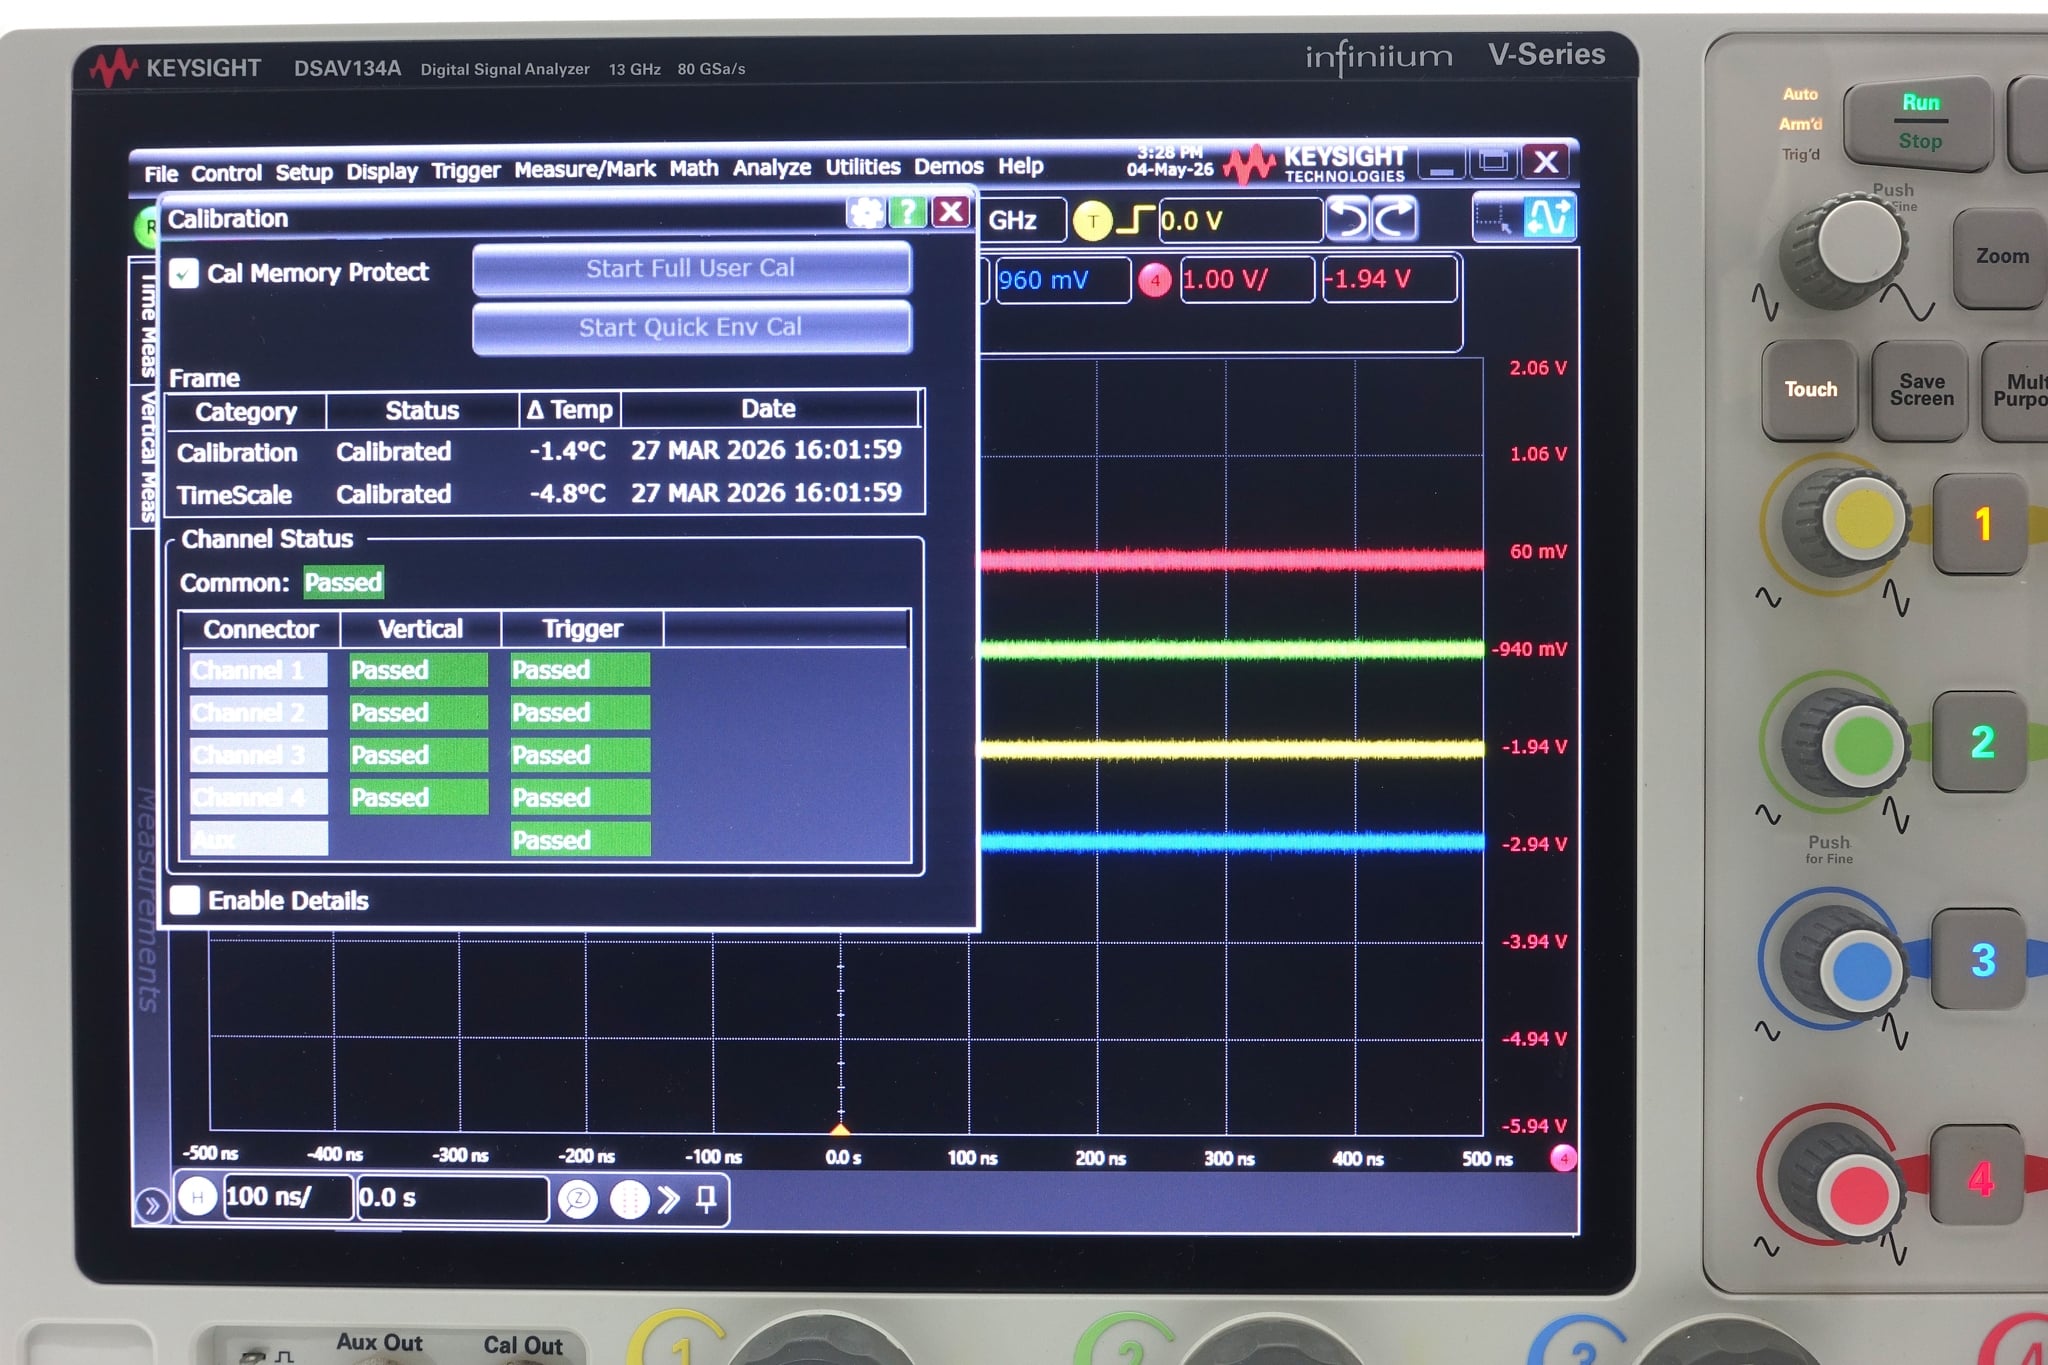Viewport: 2048px width, 1365px height.
Task: Open the Utilities menu
Action: (x=862, y=167)
